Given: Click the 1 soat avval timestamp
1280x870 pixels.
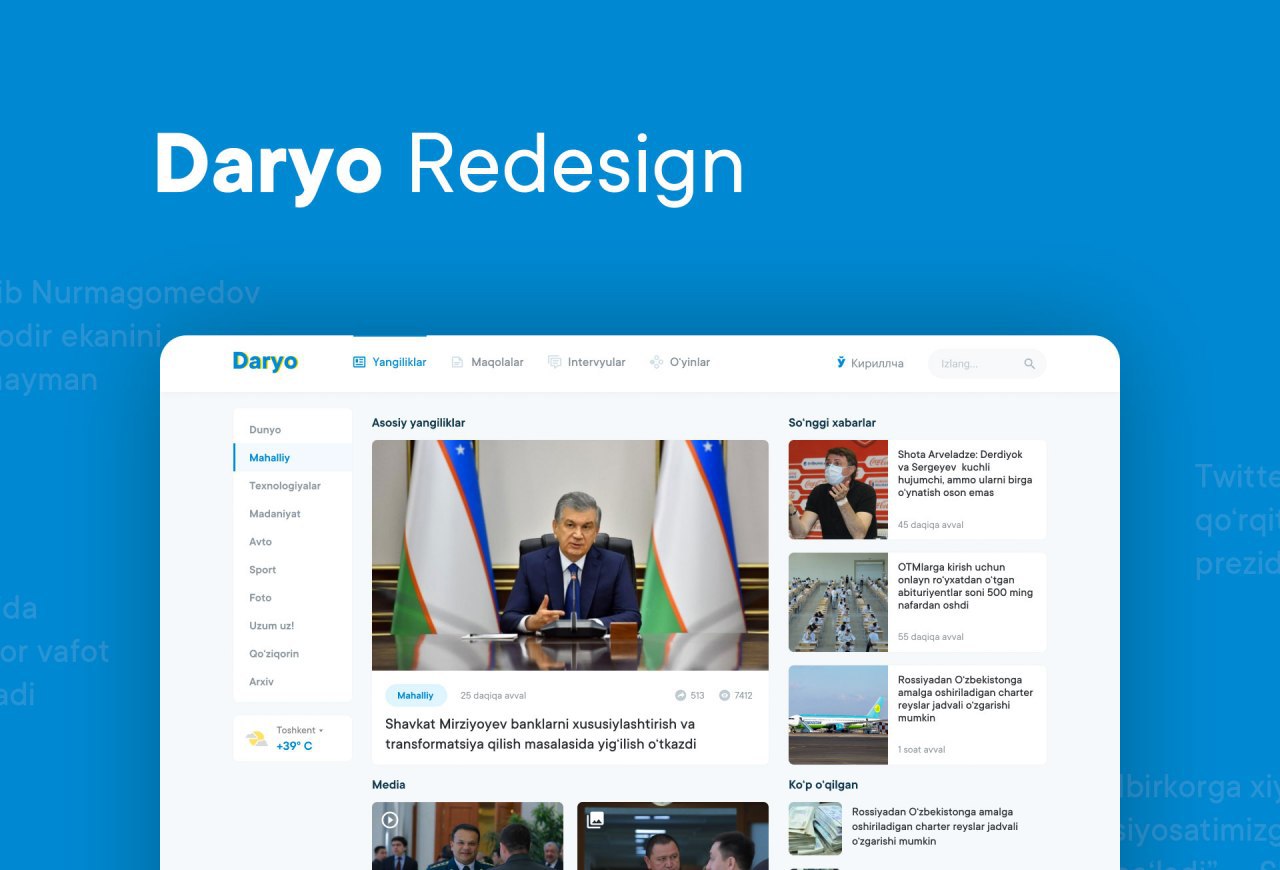Looking at the screenshot, I should [921, 749].
